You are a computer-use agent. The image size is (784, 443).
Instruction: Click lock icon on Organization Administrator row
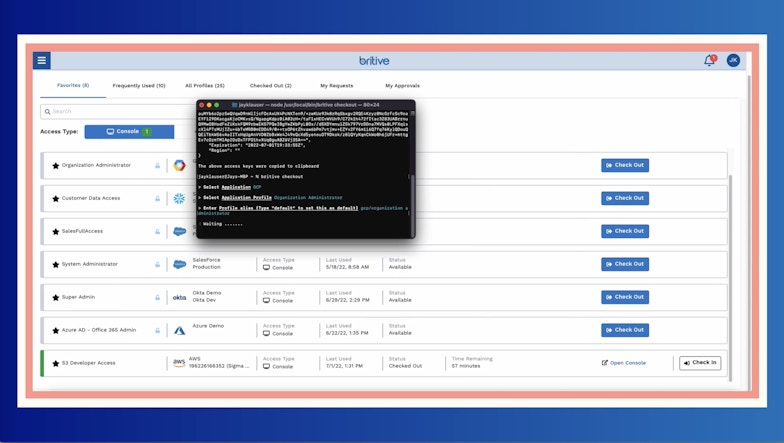coord(157,166)
